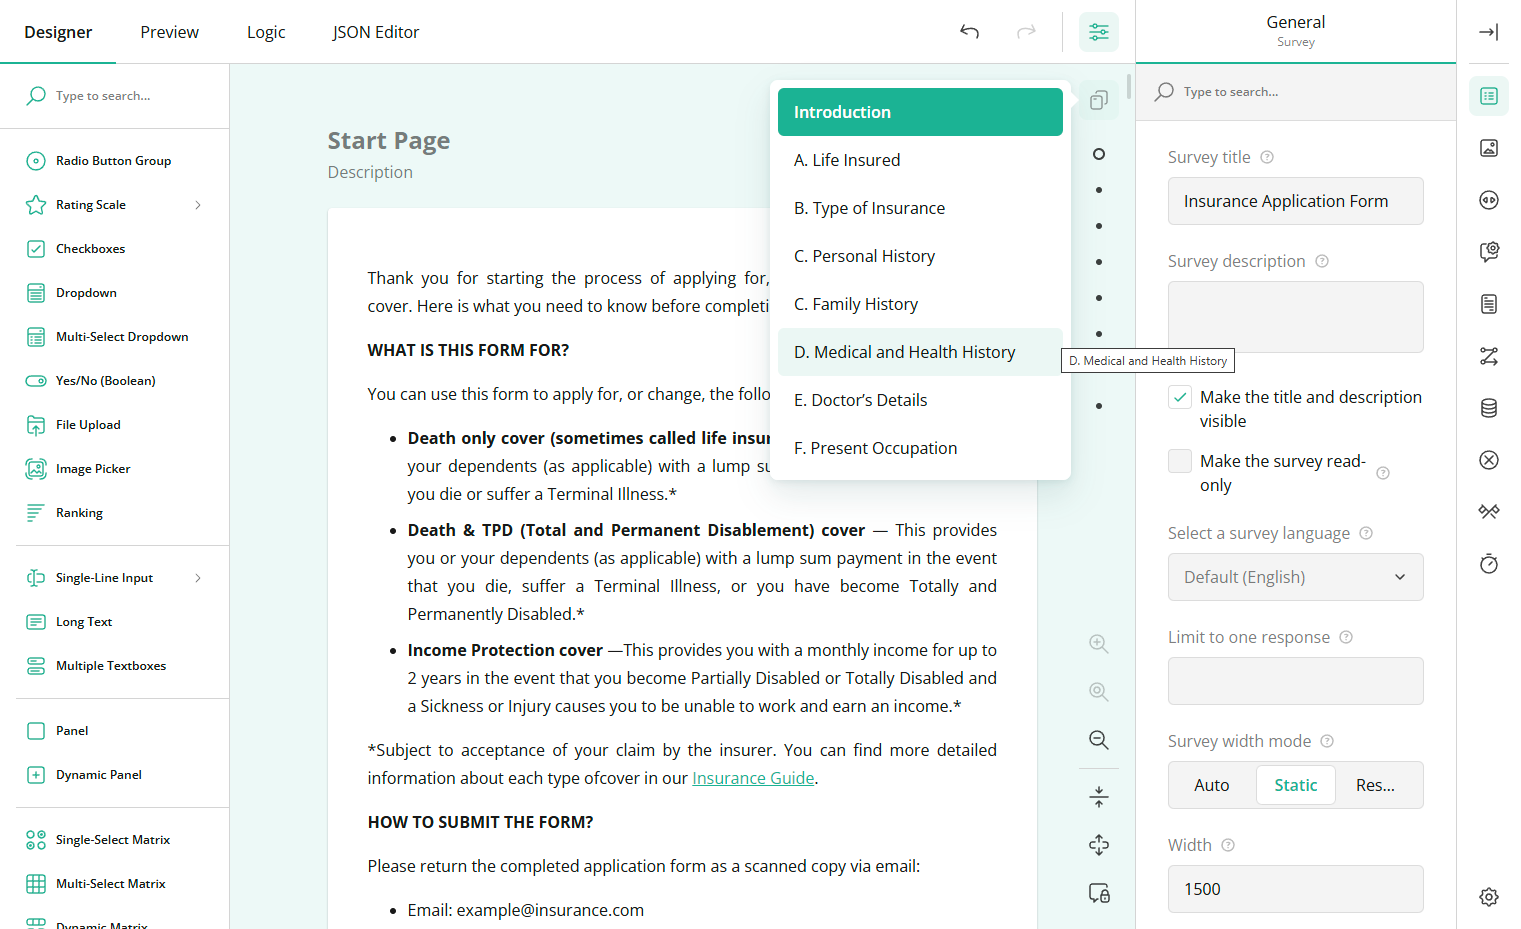The image size is (1521, 929).
Task: Switch to the Logic tab
Action: 266,32
